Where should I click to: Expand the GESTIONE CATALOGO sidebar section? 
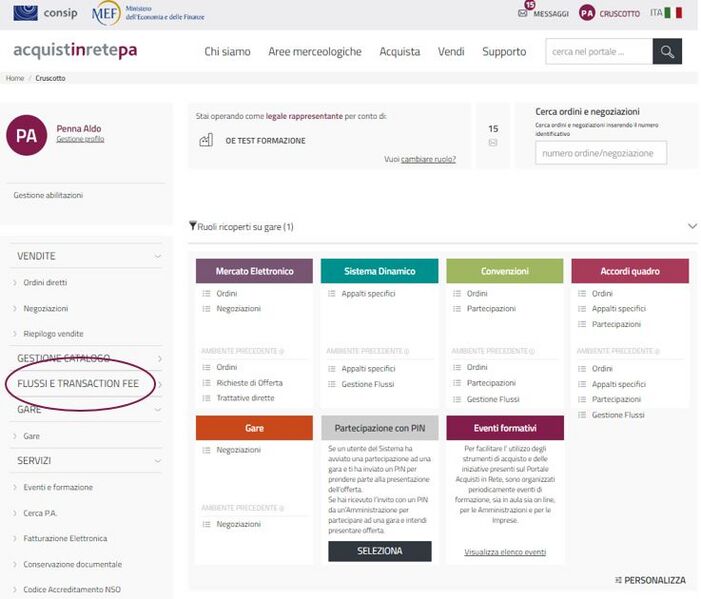(x=160, y=359)
